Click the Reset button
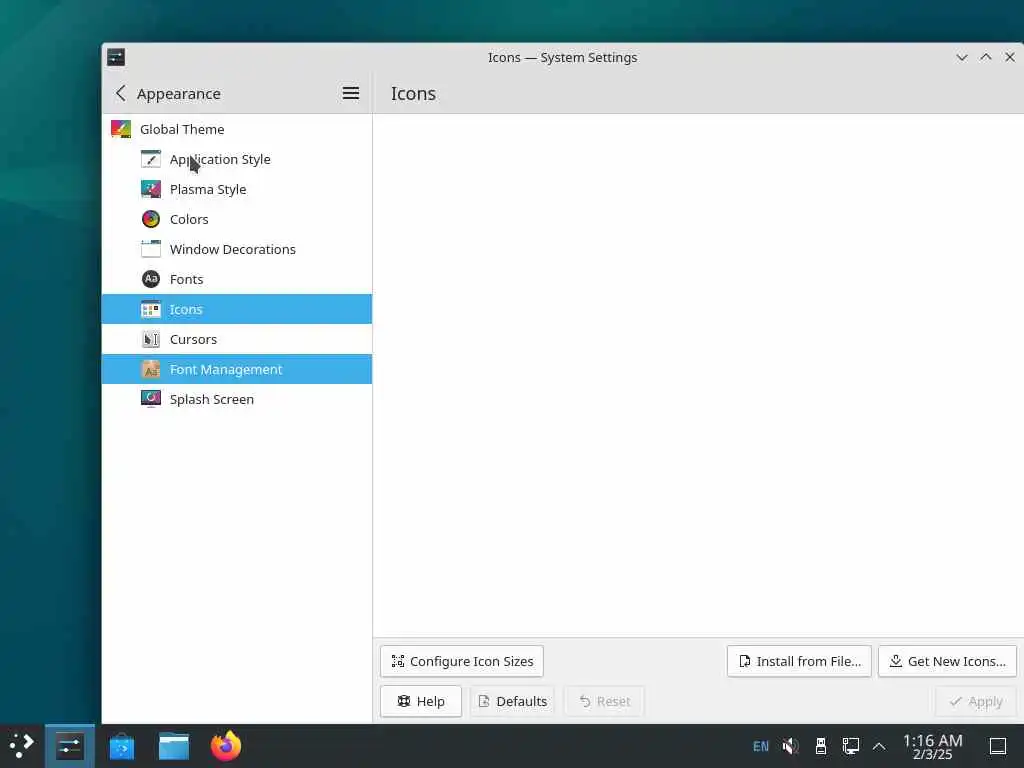Image resolution: width=1024 pixels, height=768 pixels. (x=605, y=701)
